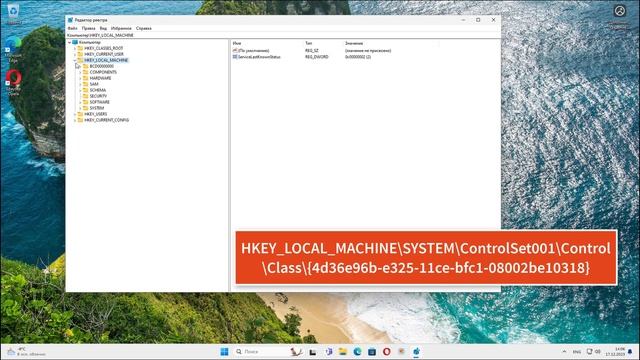Click the HKEY_USERS folder icon
Viewport: 640px width, 360px height.
click(80, 114)
